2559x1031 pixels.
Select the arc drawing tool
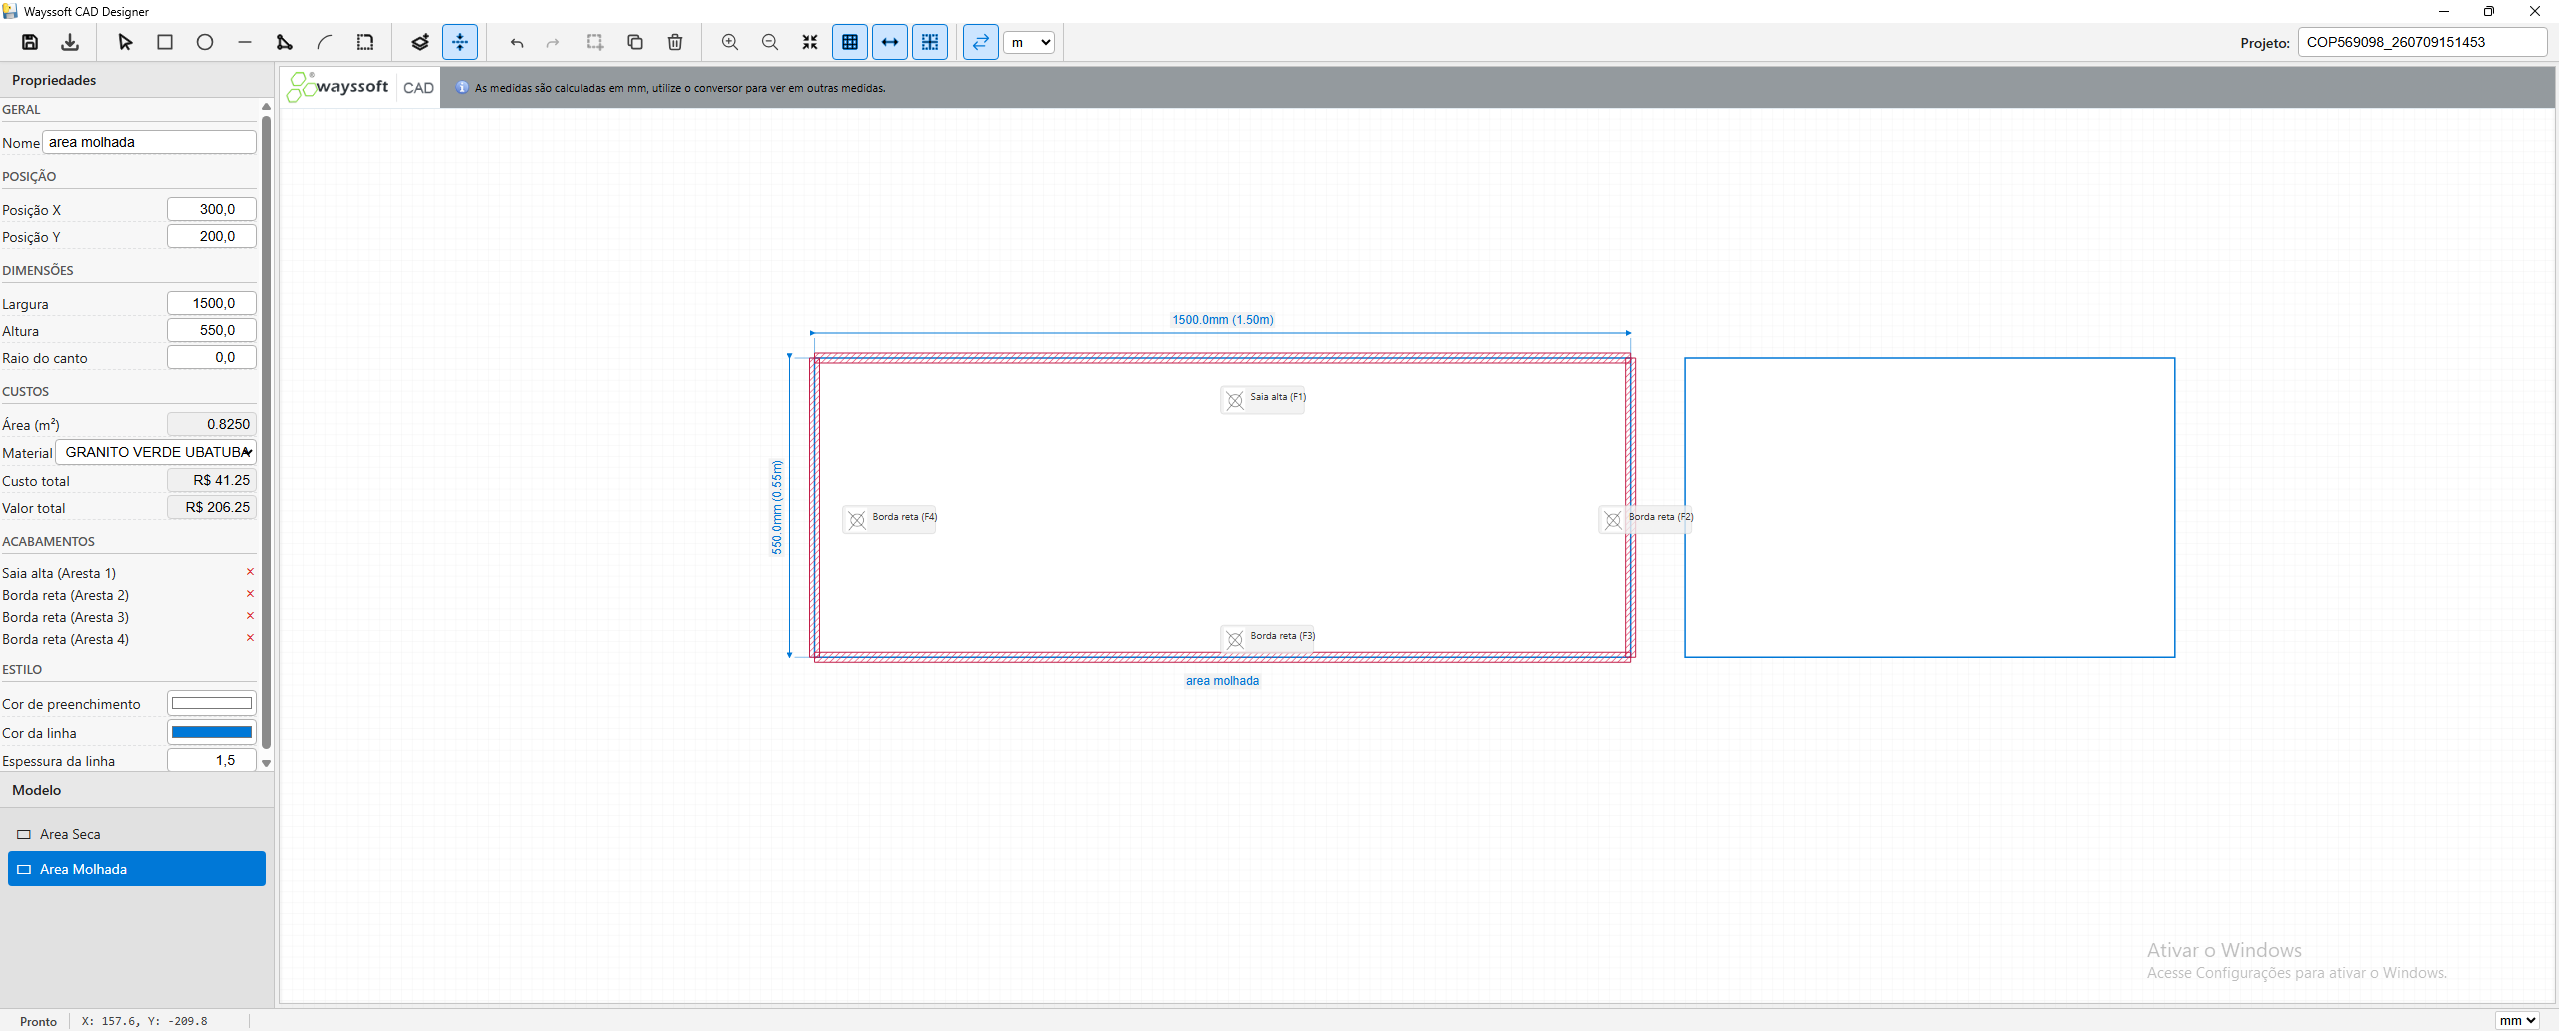pyautogui.click(x=325, y=42)
